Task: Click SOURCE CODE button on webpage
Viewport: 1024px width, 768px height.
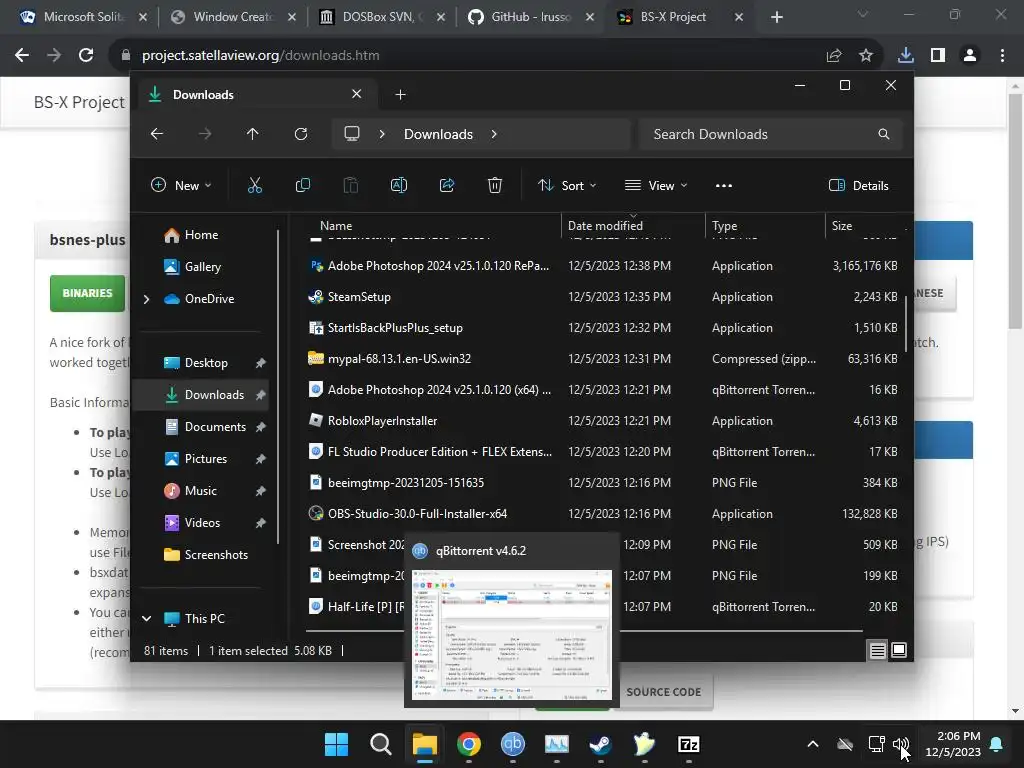Action: (664, 692)
